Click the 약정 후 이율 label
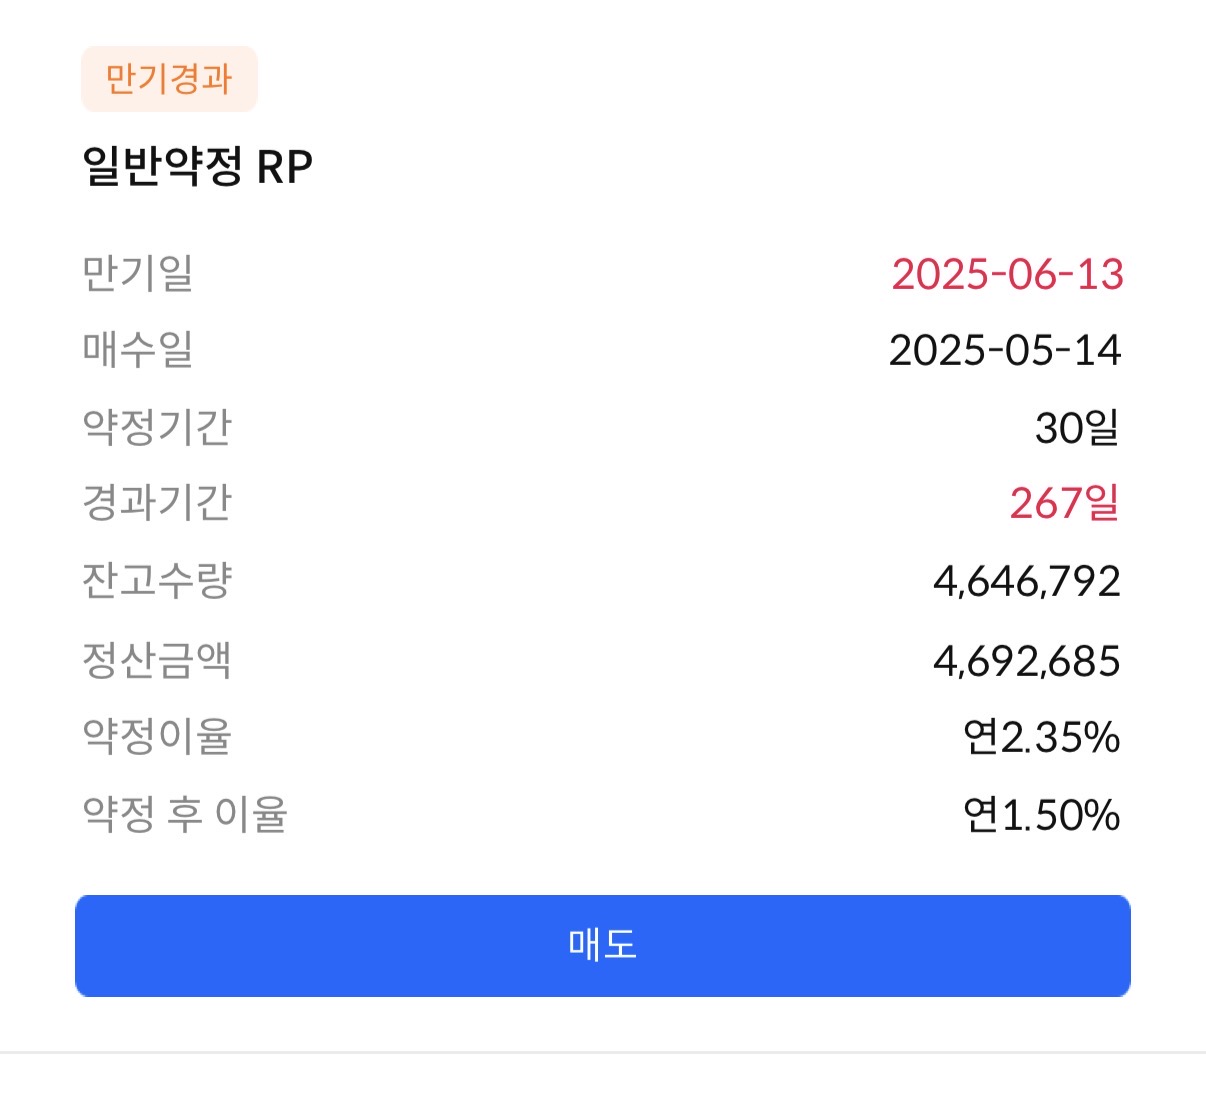Screen dimensions: 1206x1101 [185, 814]
